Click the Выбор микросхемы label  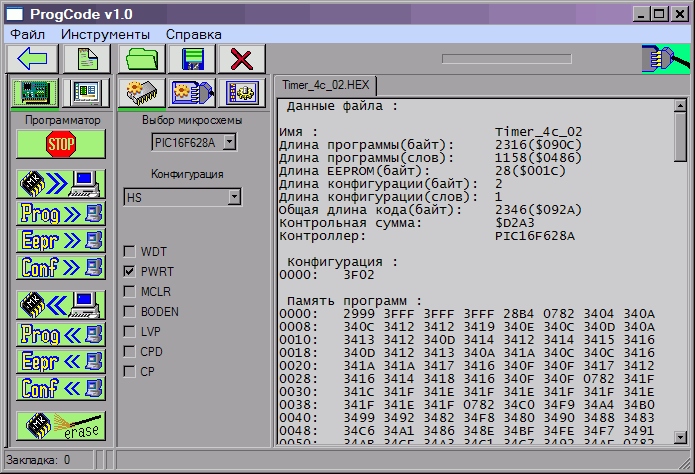[x=192, y=120]
